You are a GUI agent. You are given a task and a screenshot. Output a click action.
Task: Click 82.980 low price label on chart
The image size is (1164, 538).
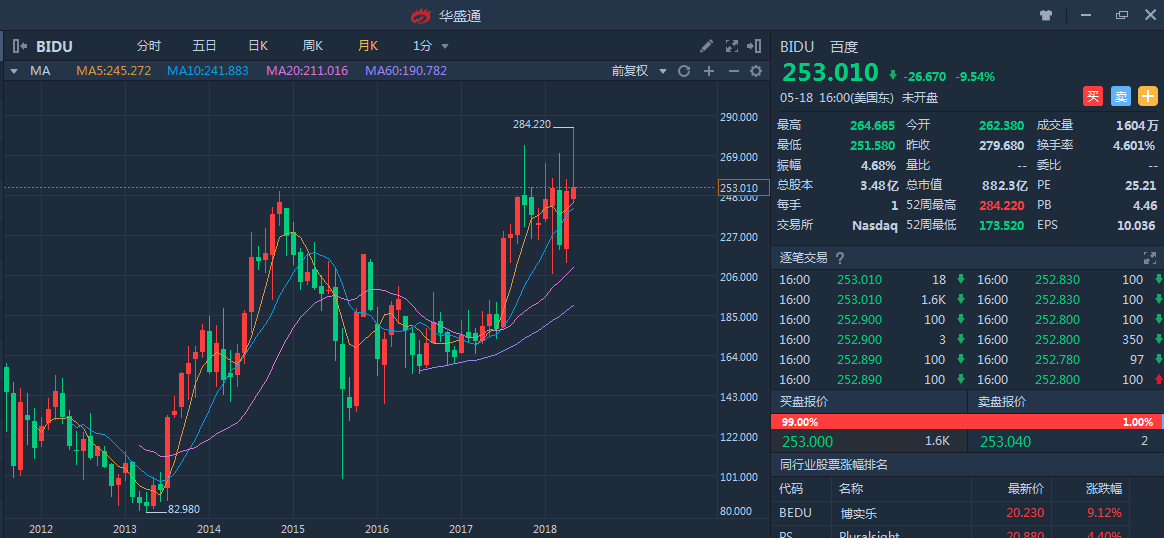pos(183,509)
